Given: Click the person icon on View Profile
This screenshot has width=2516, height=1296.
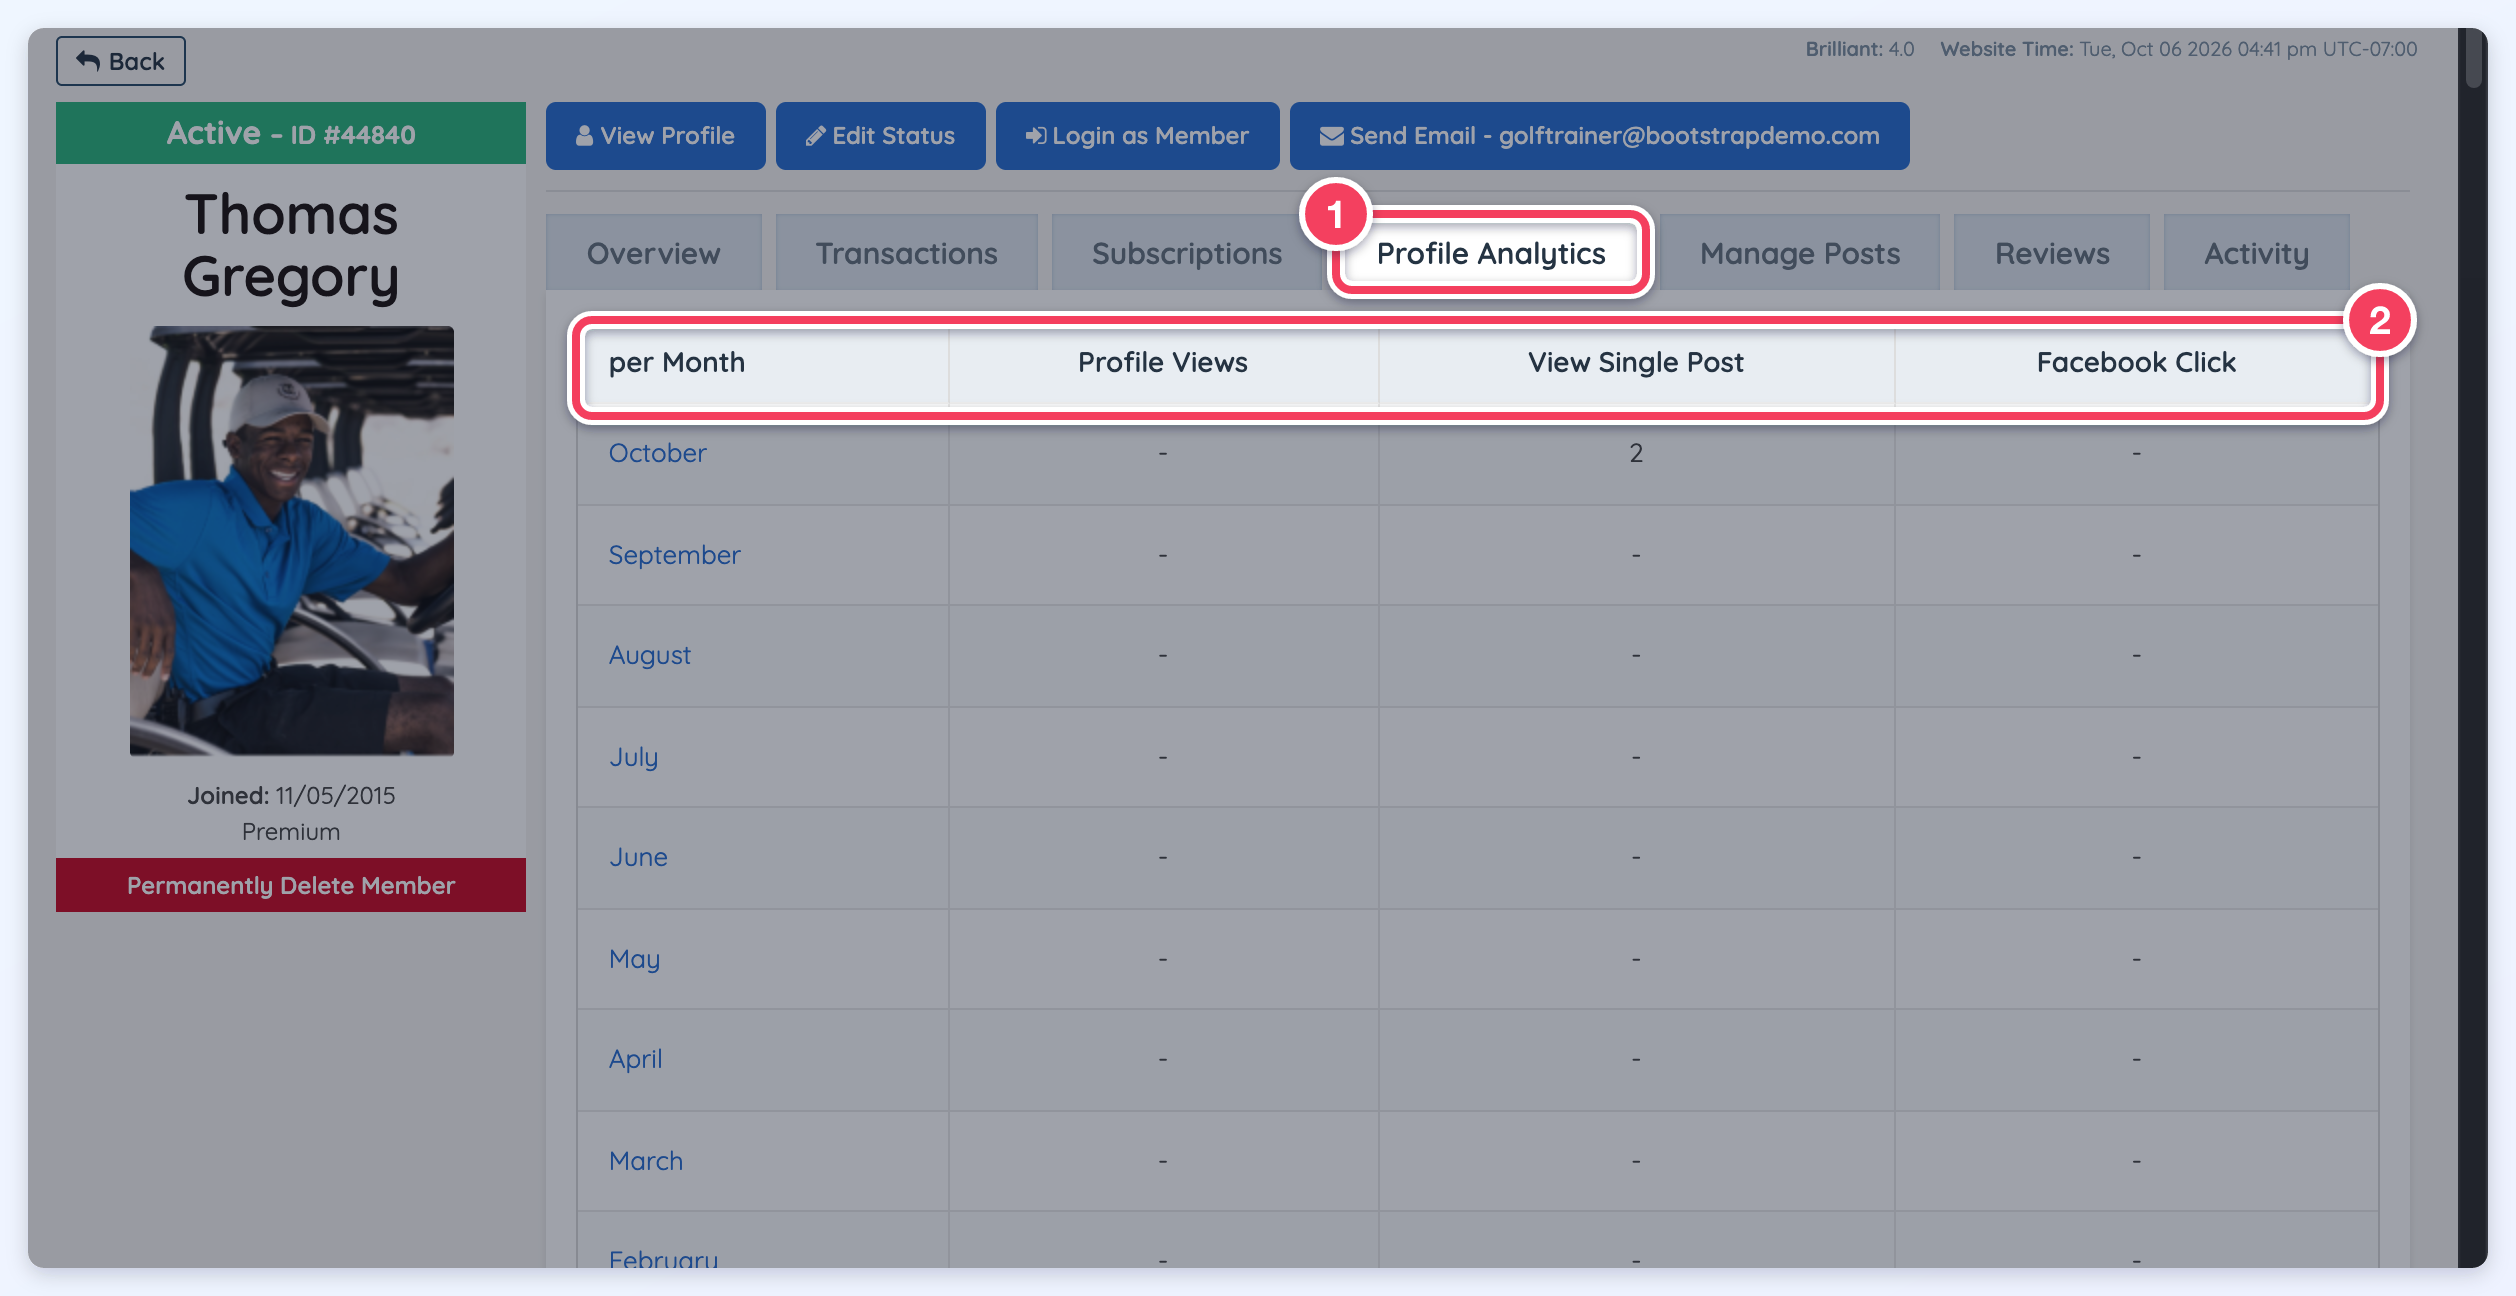Looking at the screenshot, I should pos(584,136).
